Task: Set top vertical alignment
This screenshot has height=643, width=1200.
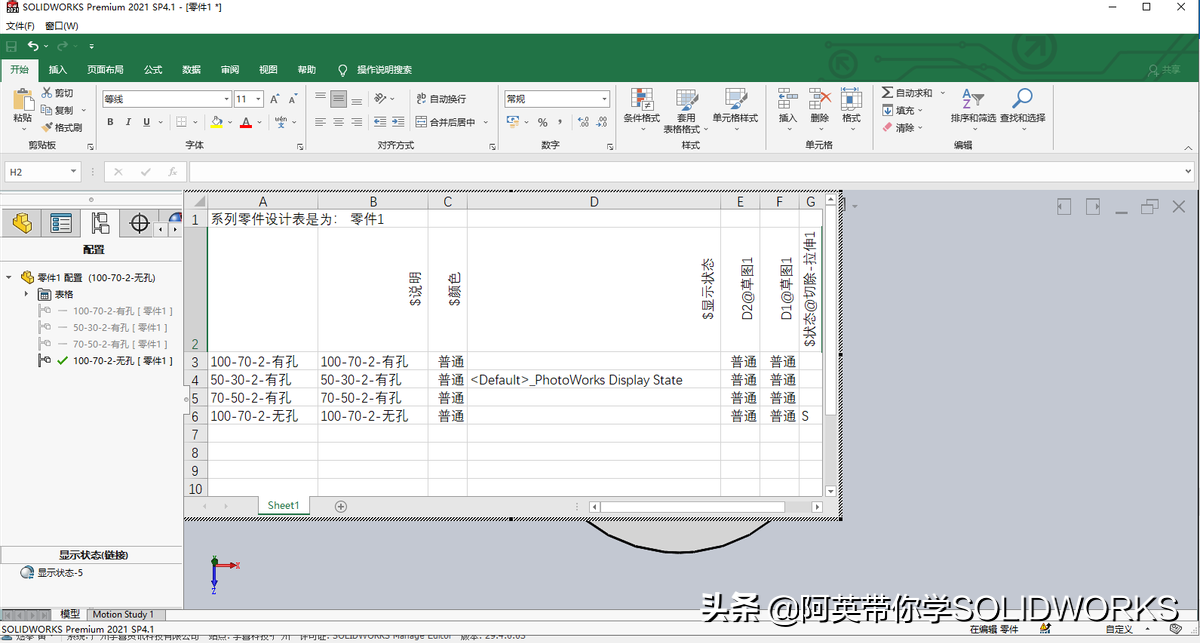Action: click(321, 99)
